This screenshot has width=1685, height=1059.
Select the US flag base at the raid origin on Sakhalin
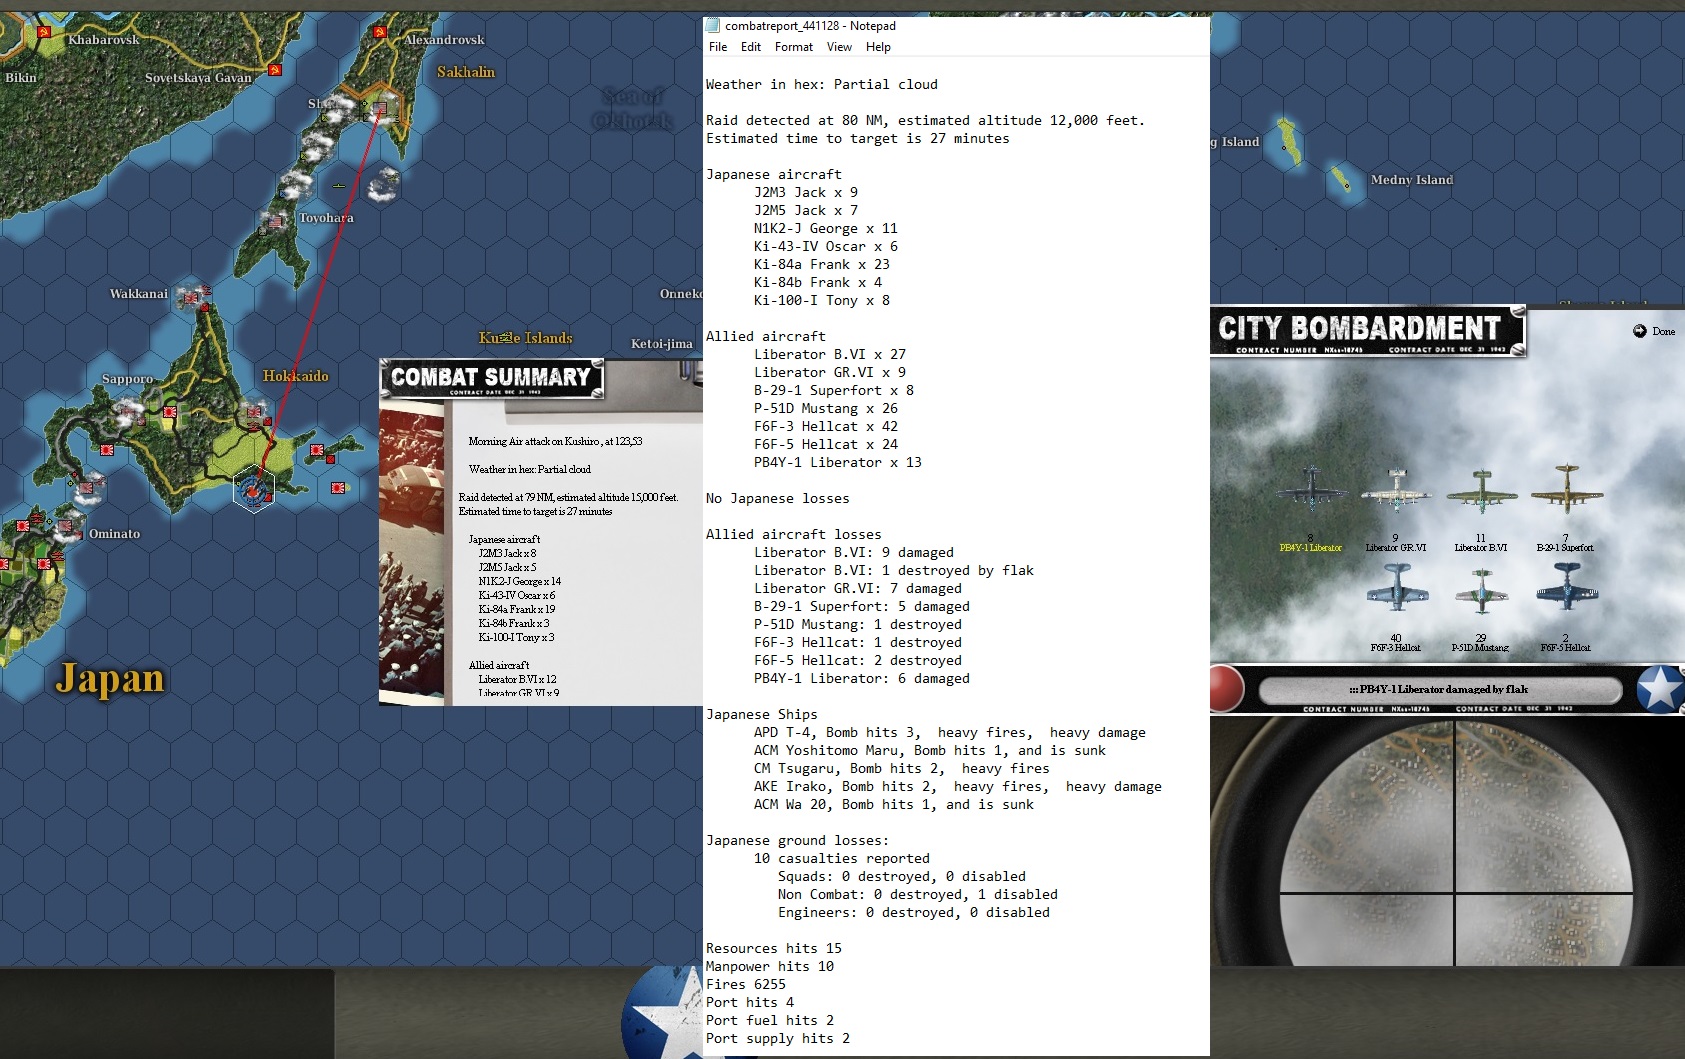pos(379,109)
